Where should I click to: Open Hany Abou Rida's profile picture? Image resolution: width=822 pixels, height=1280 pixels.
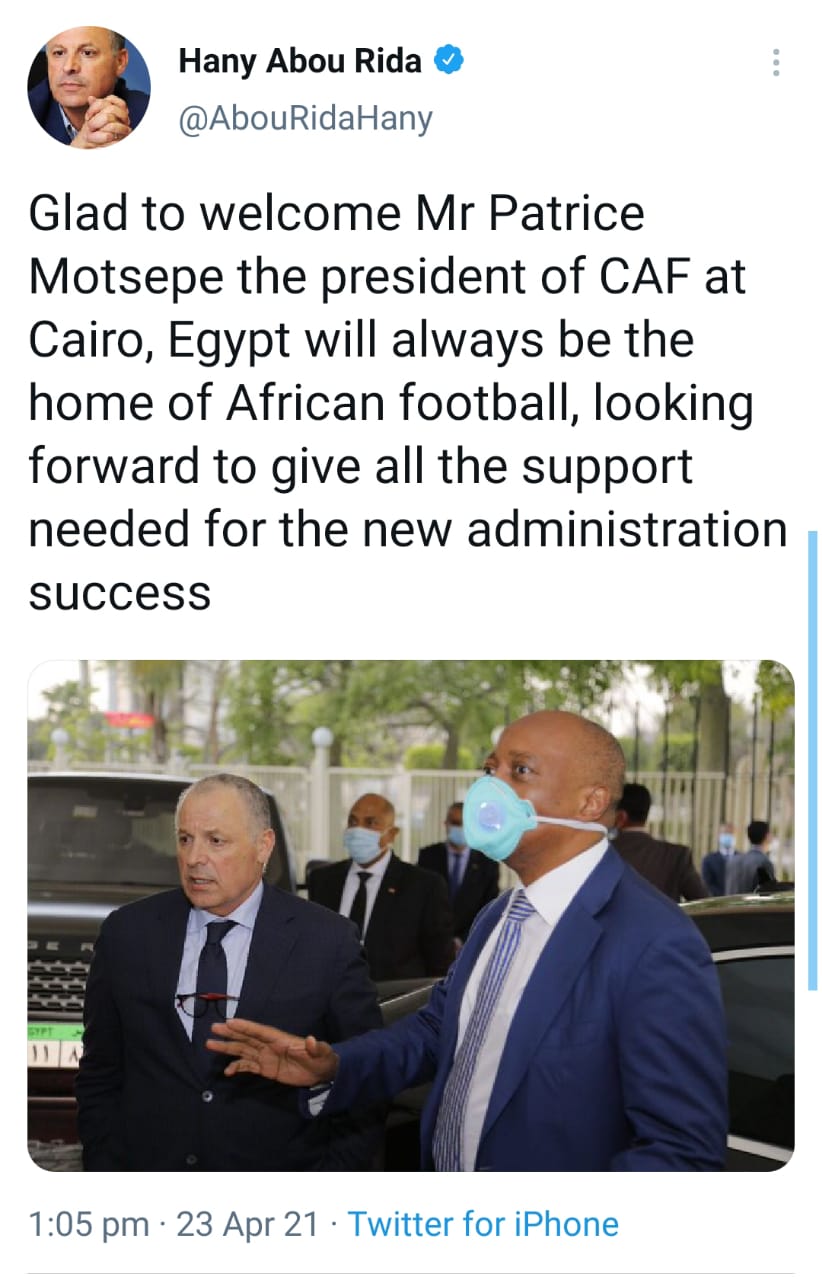(x=88, y=87)
